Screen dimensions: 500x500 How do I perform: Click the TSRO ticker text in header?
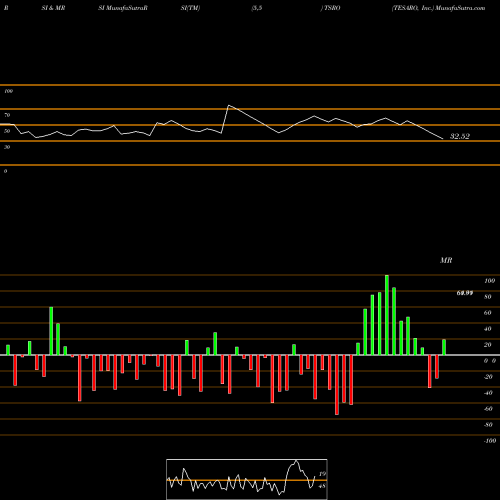332,8
